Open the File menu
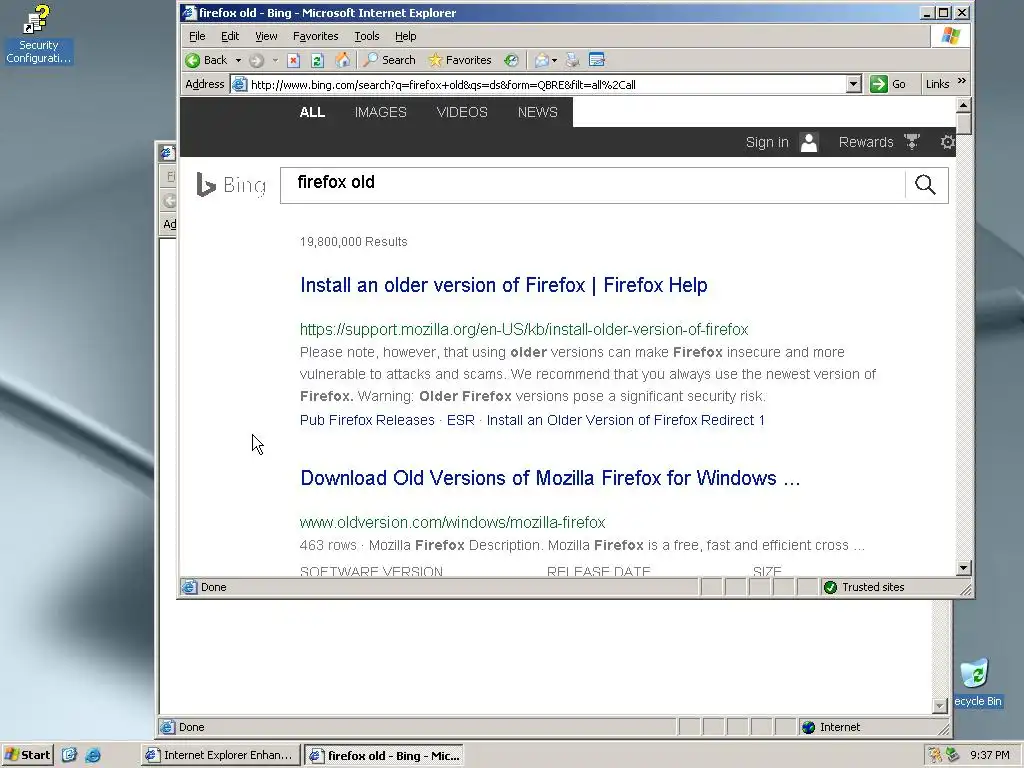Viewport: 1024px width, 768px height. [x=197, y=37]
